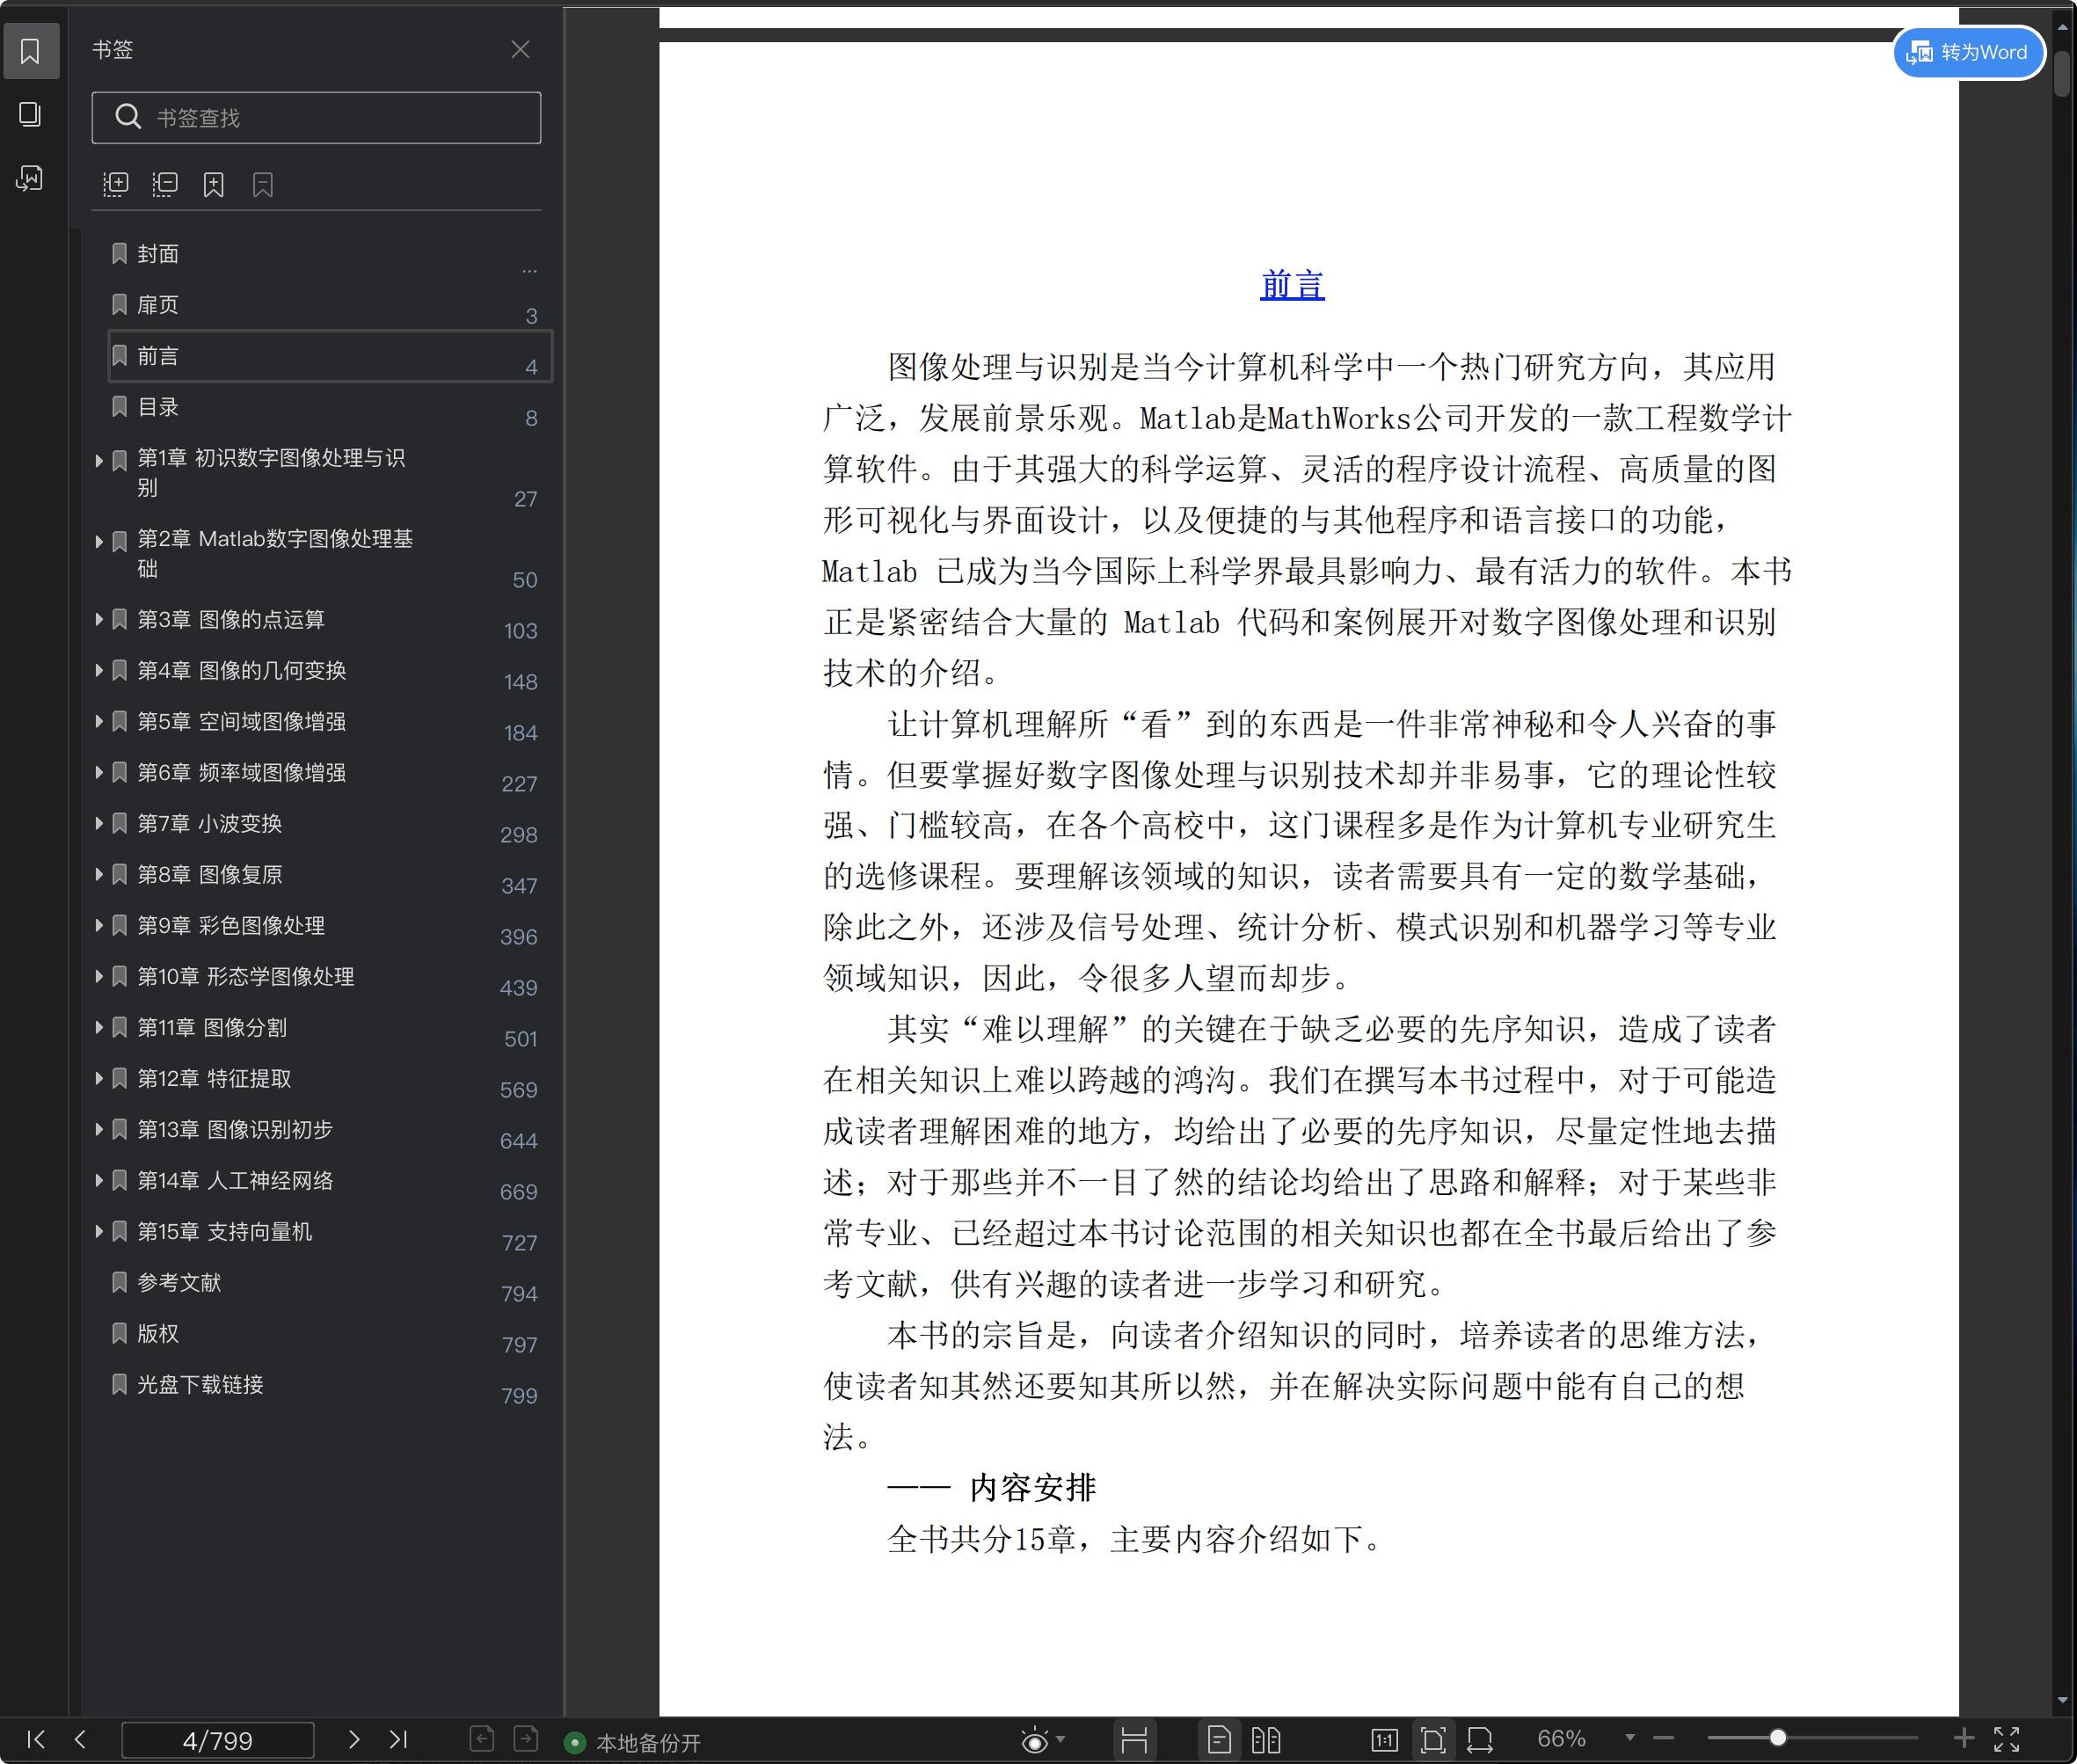Viewport: 2077px width, 1764px height.
Task: Click the zoom slider handle
Action: (x=1778, y=1738)
